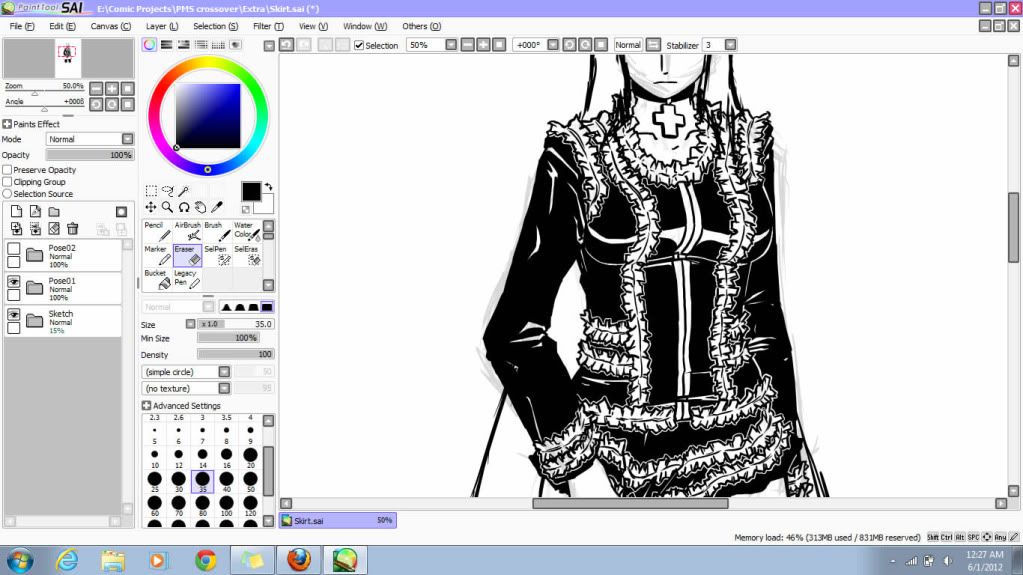Create a new linework layer
Image resolution: width=1023 pixels, height=575 pixels.
[35, 211]
